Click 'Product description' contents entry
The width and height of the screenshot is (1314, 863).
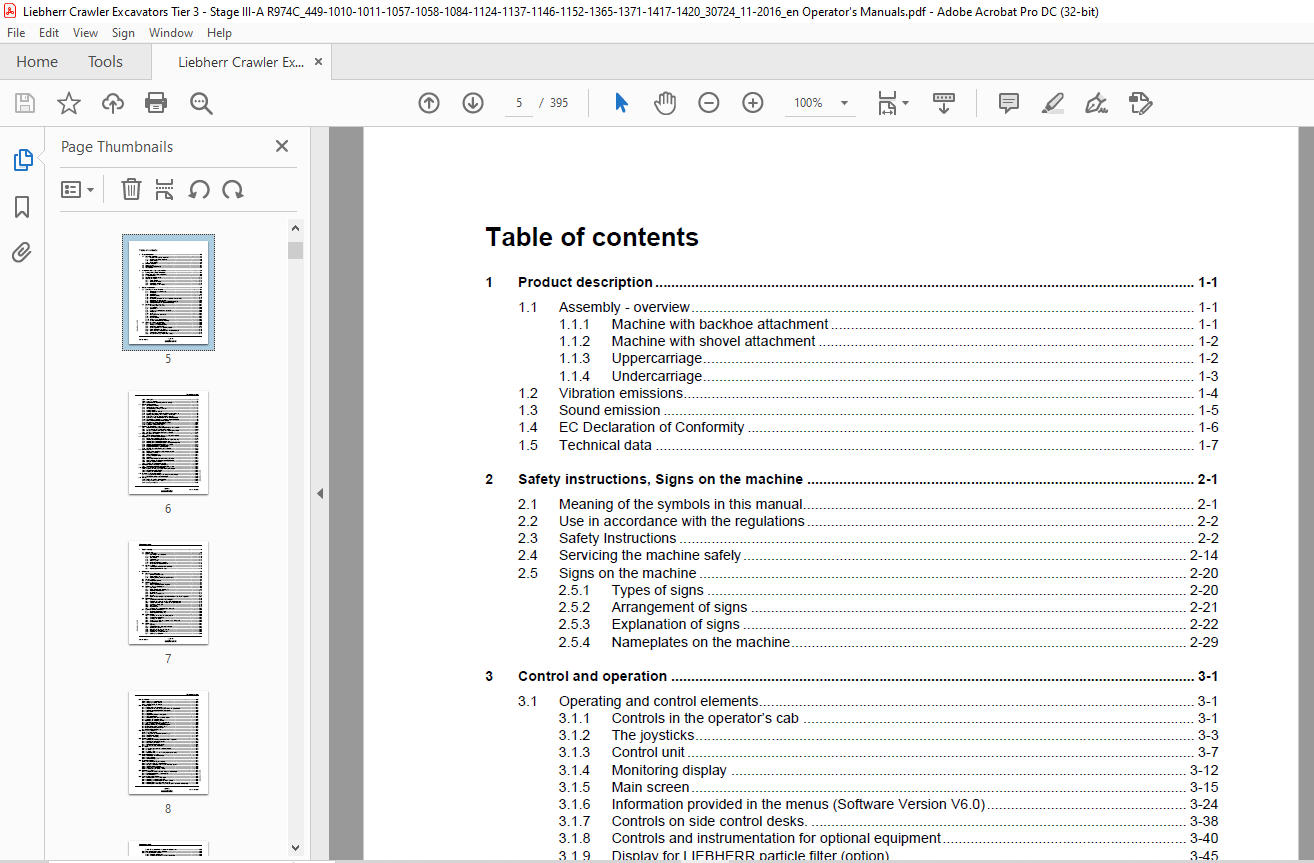click(585, 282)
